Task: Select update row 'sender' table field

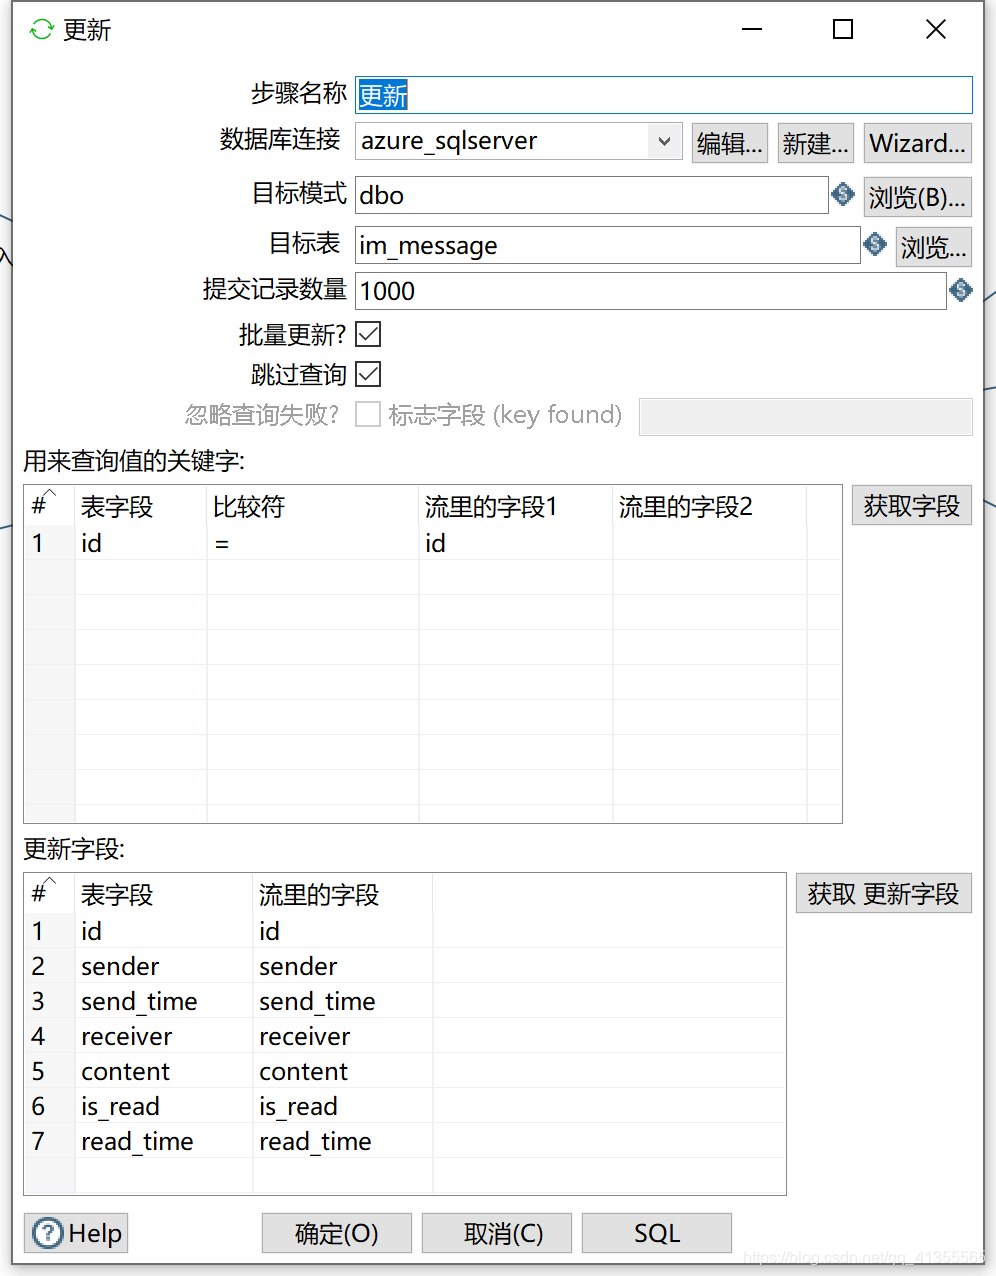Action: tap(164, 966)
